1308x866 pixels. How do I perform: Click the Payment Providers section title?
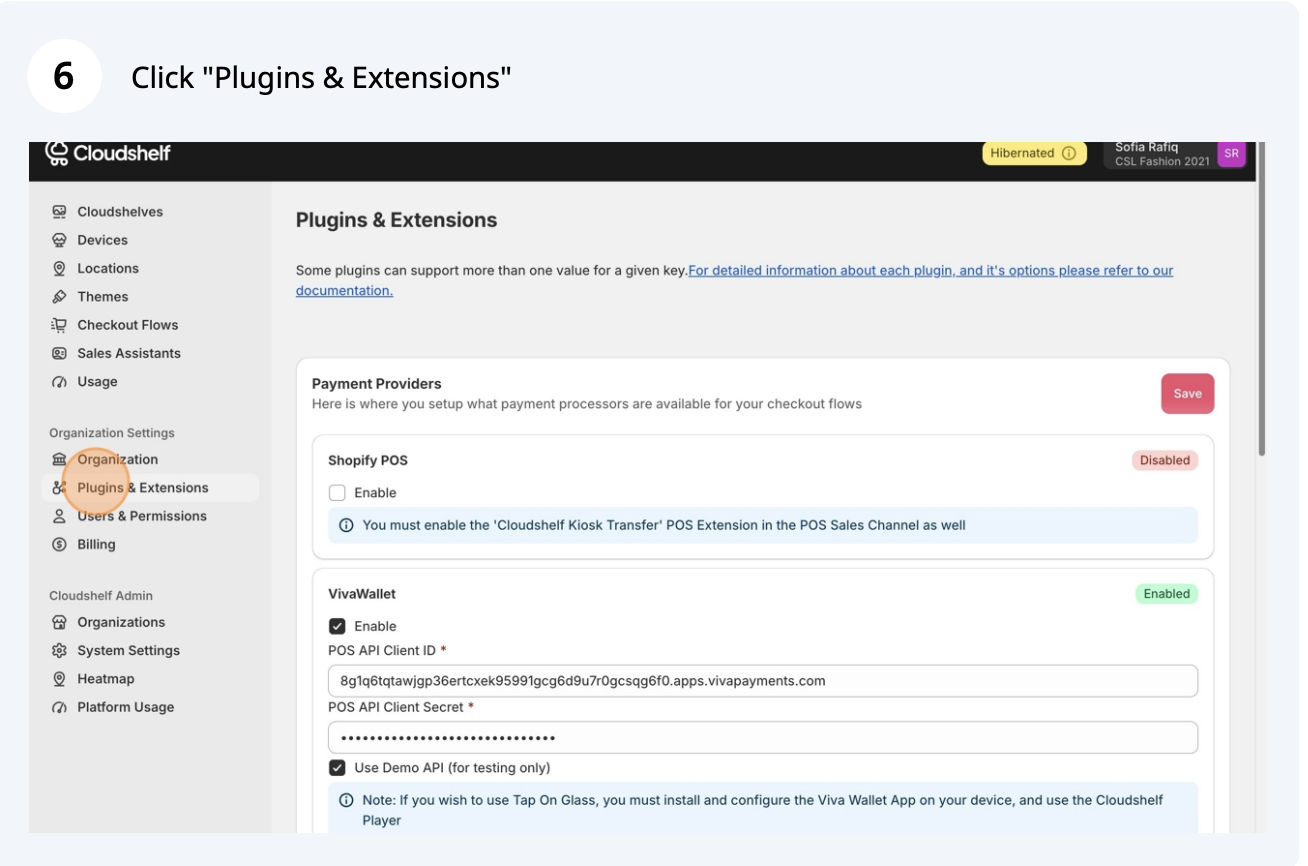point(377,384)
